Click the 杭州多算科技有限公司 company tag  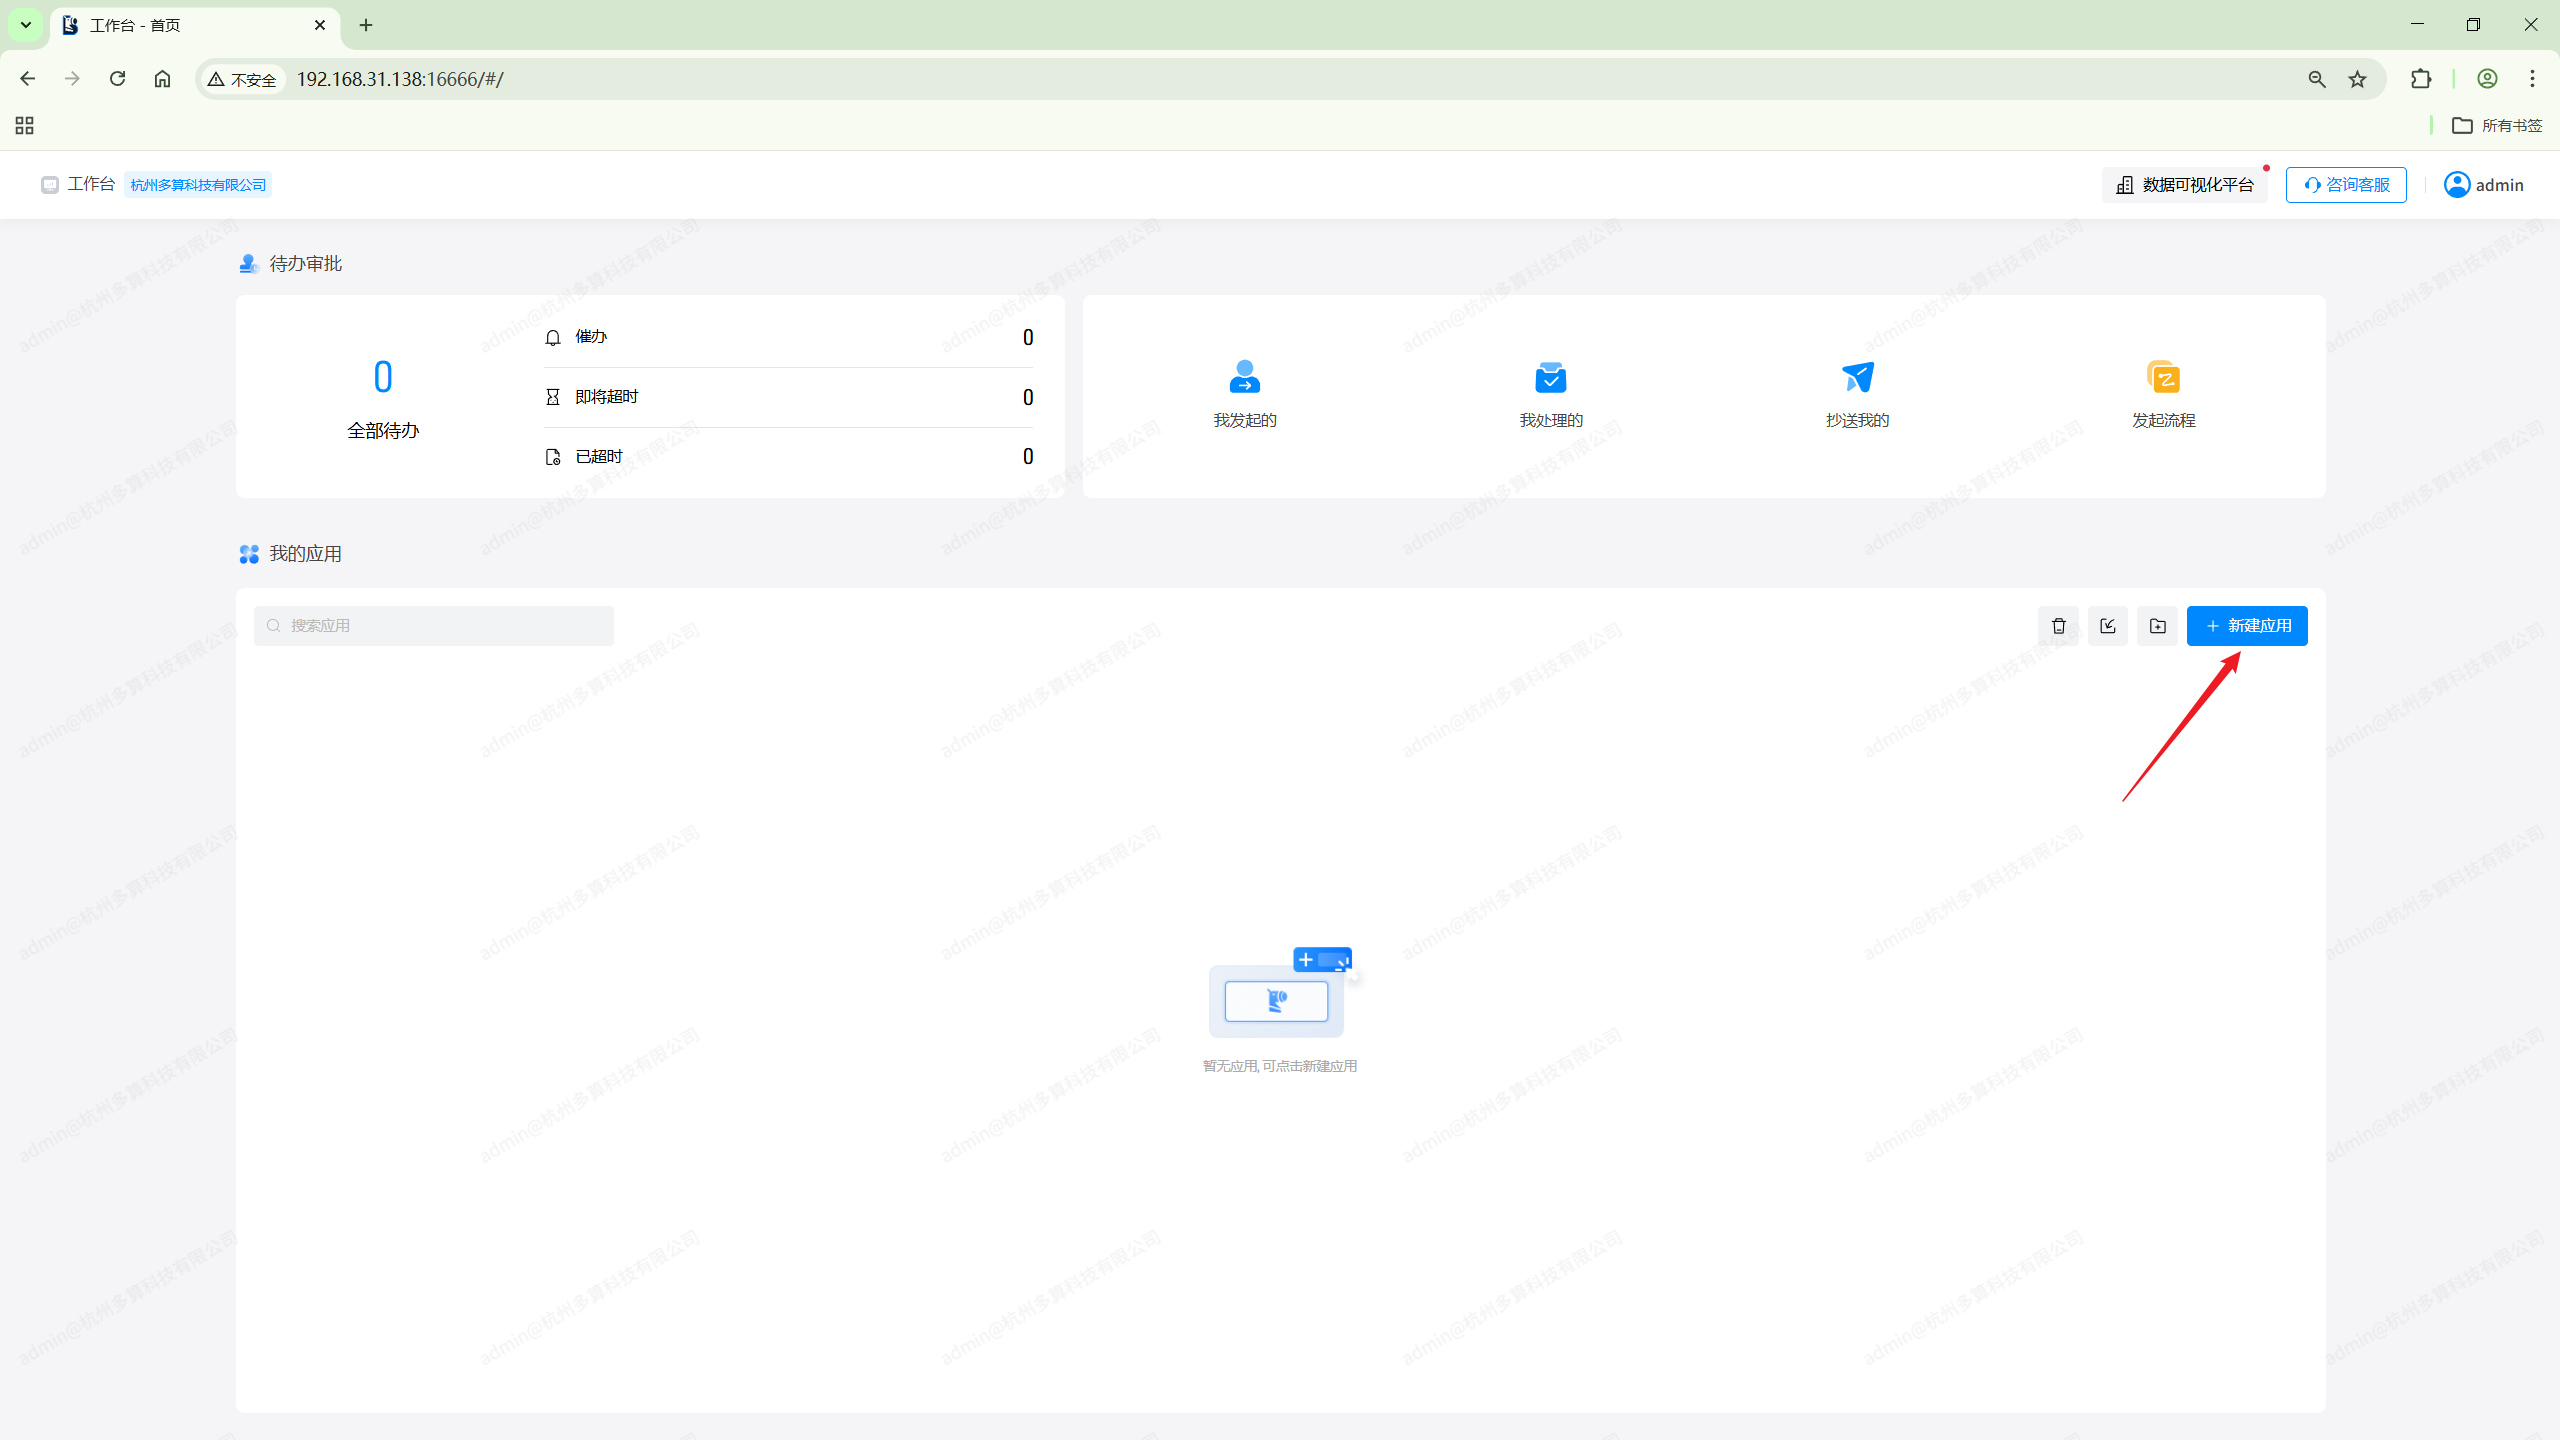tap(198, 185)
